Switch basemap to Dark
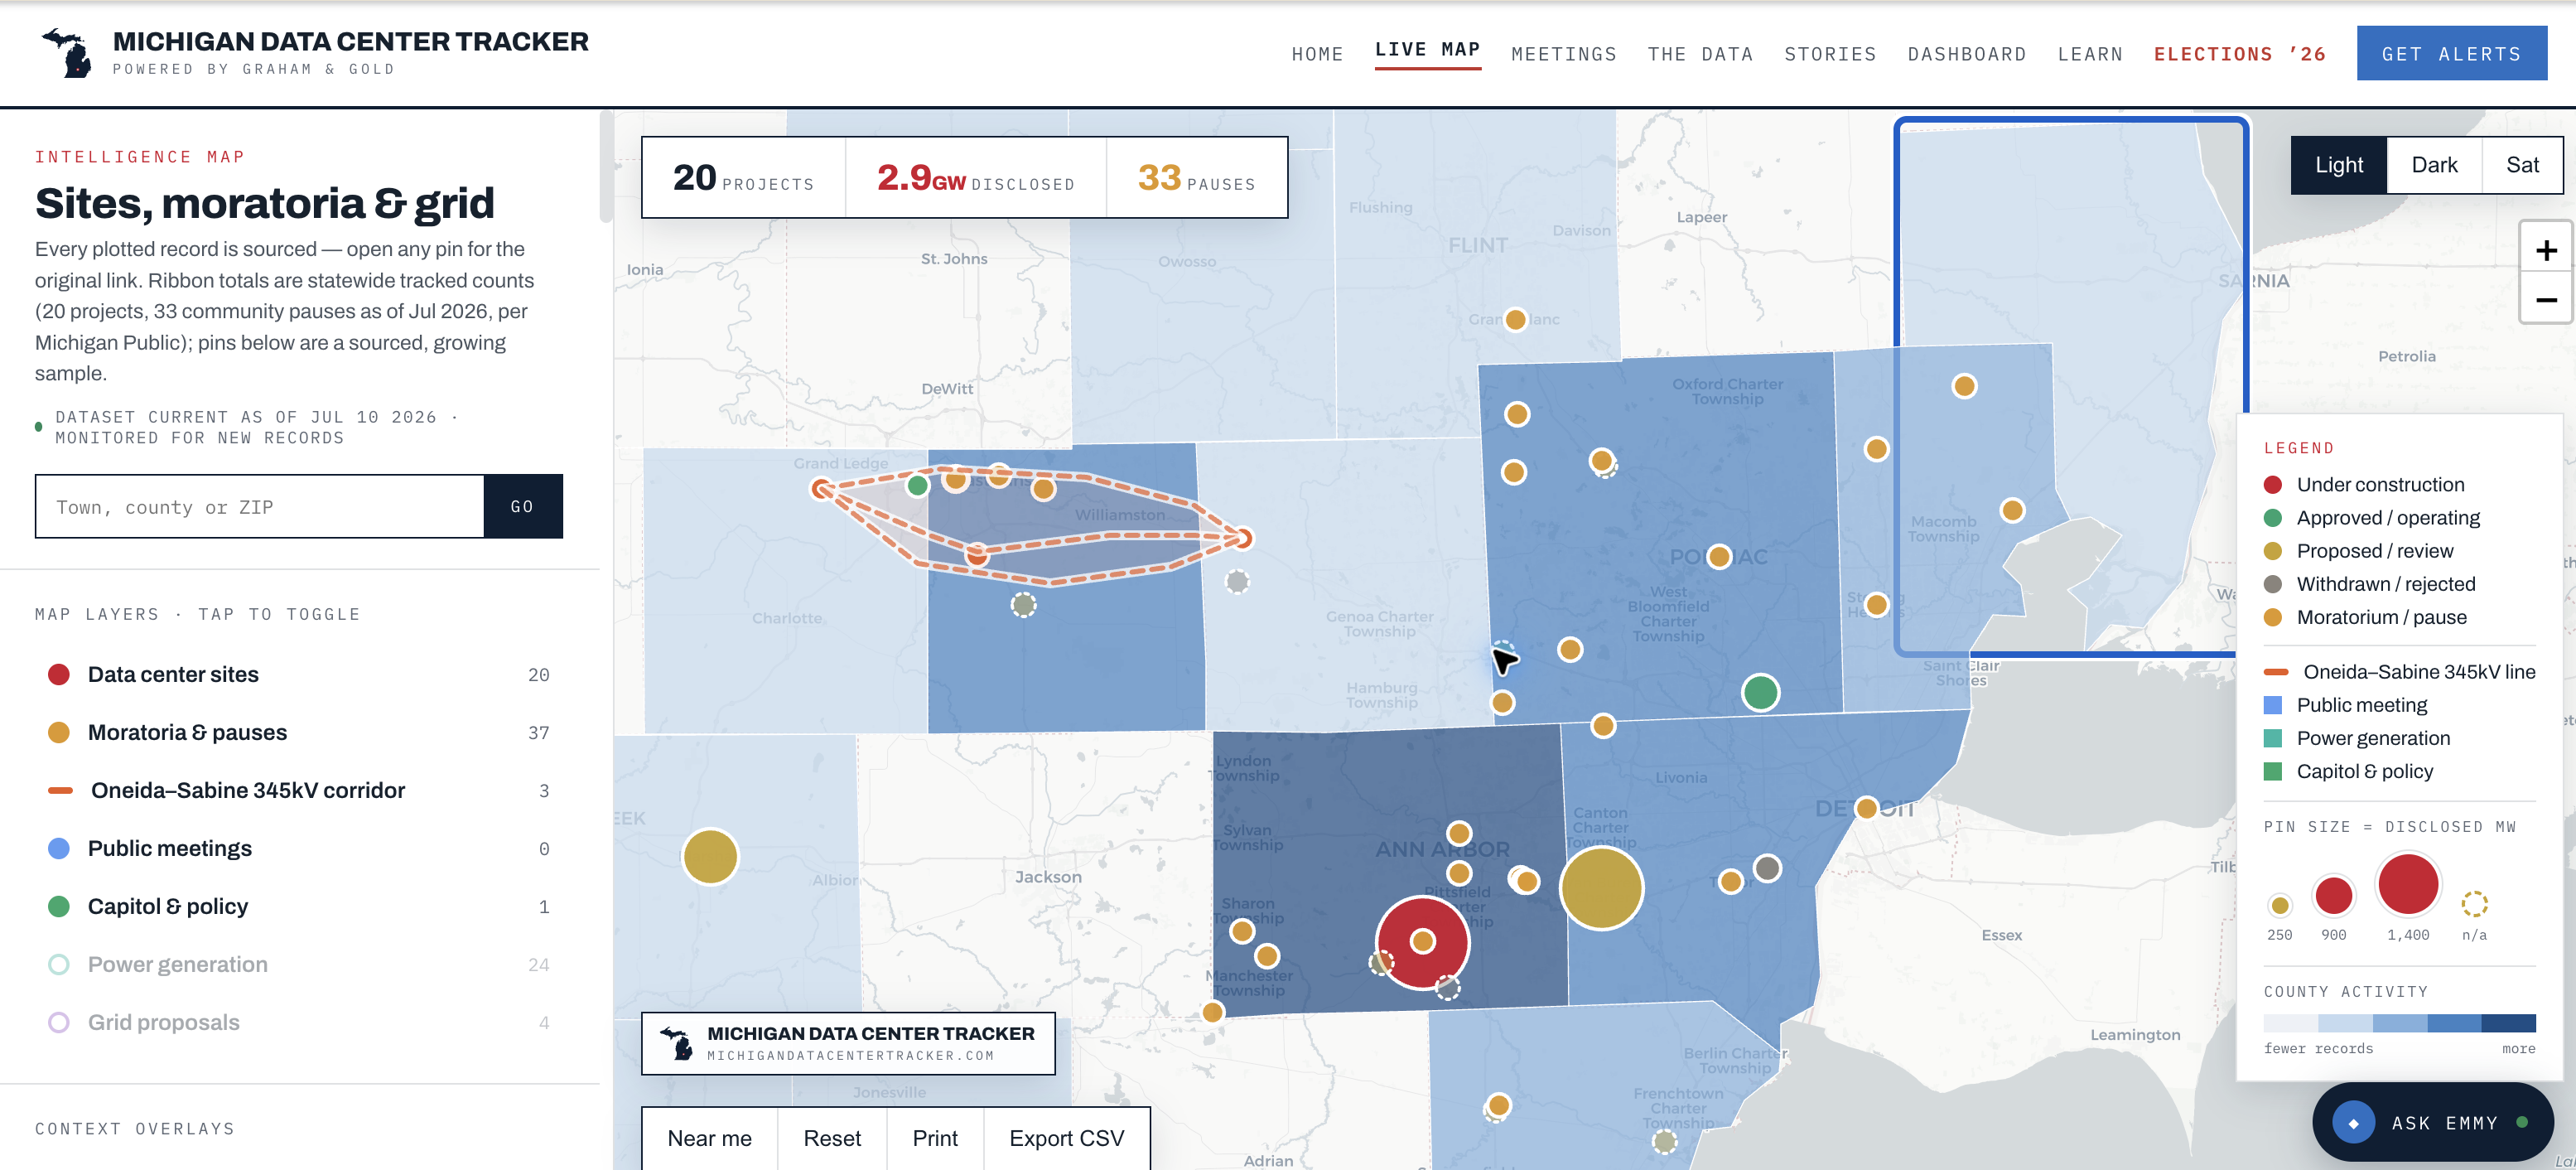The height and width of the screenshot is (1170, 2576). click(2434, 165)
